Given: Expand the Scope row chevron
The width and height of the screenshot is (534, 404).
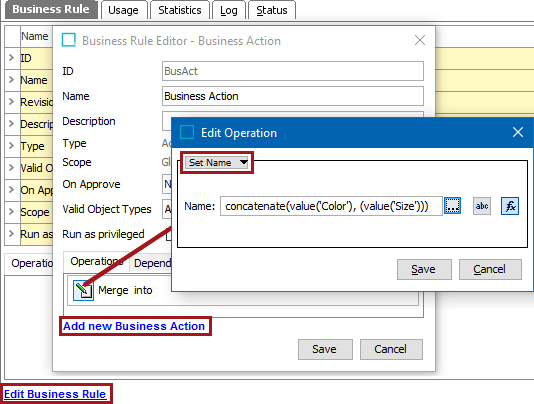Looking at the screenshot, I should coord(12,212).
